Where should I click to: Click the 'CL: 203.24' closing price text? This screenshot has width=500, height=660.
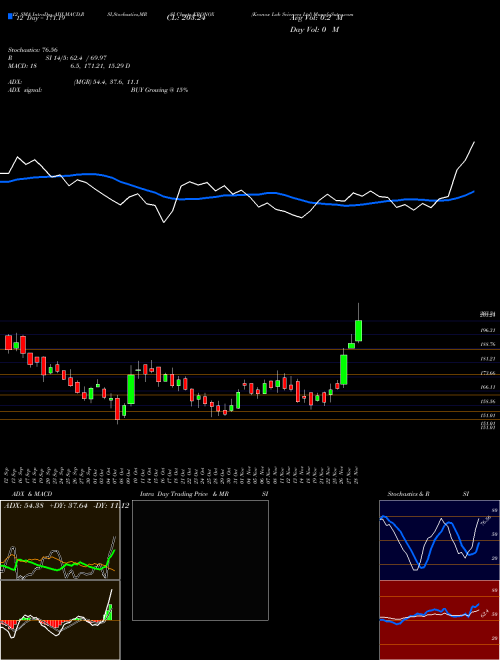[x=186, y=19]
